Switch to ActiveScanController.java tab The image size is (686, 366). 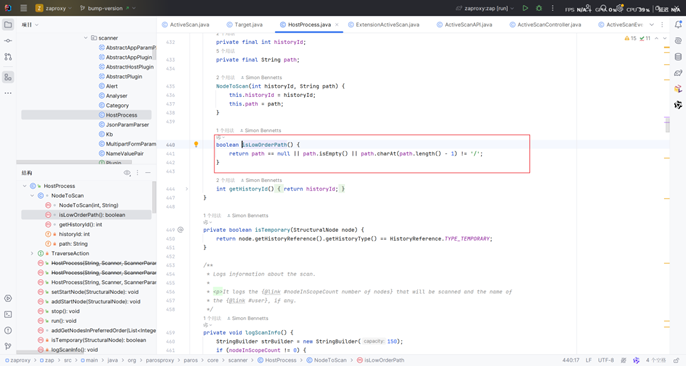[545, 24]
